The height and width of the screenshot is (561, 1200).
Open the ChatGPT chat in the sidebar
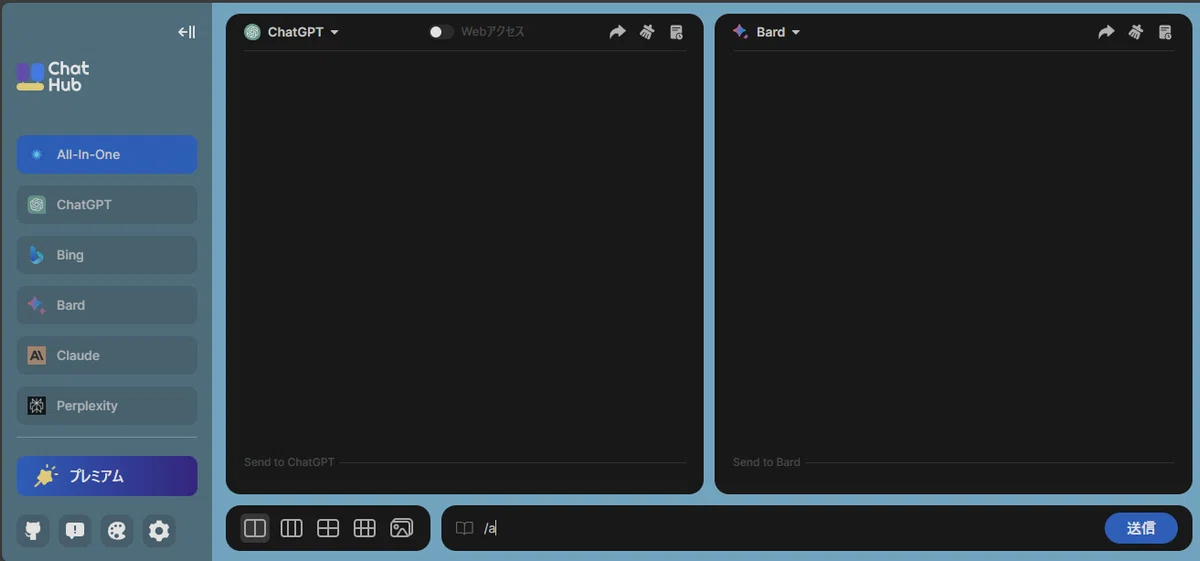pos(107,205)
